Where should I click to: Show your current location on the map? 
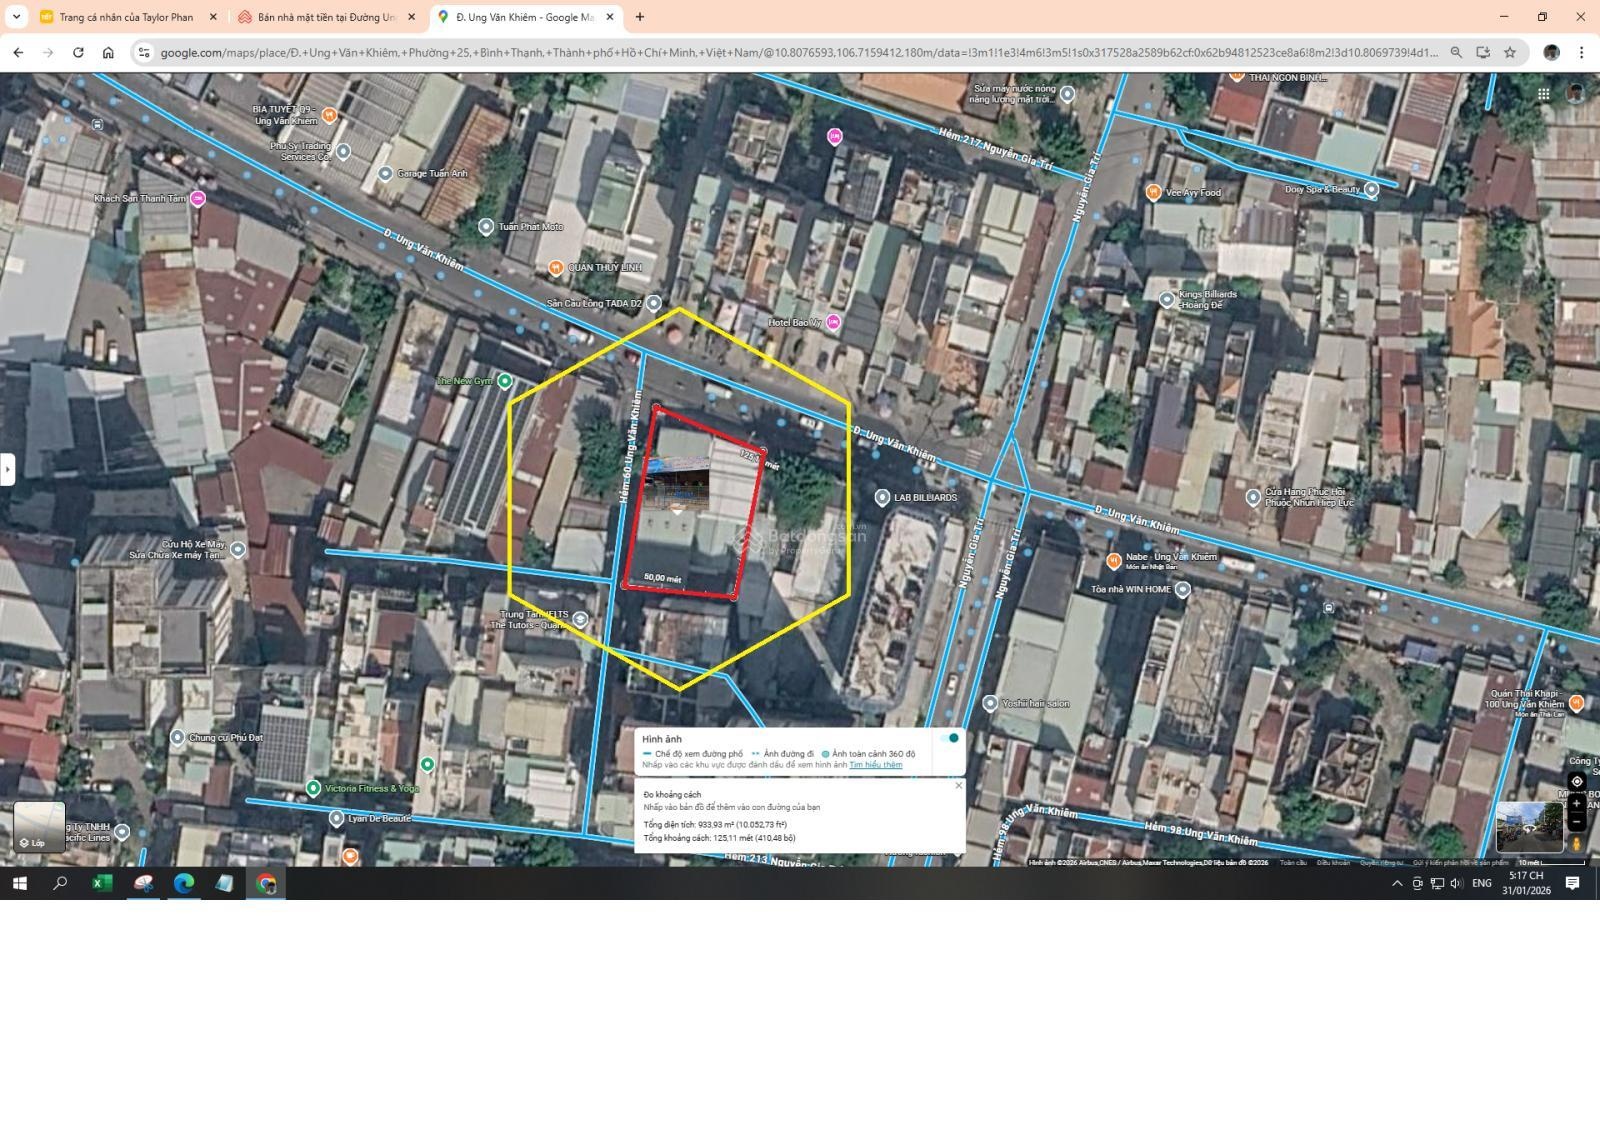click(1577, 781)
